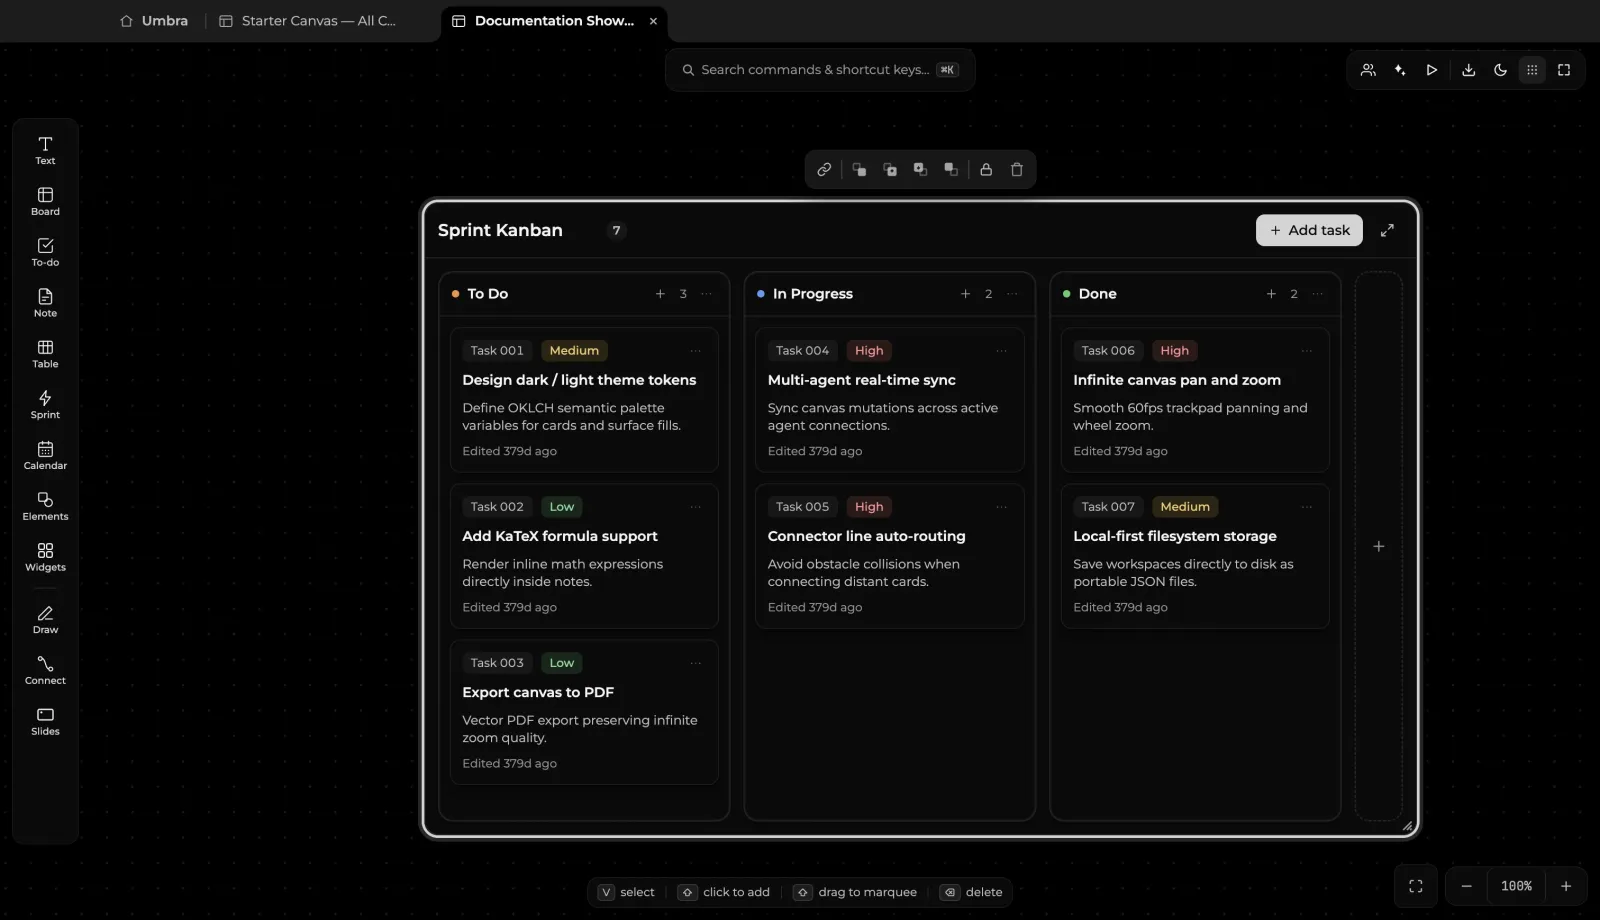This screenshot has width=1600, height=920.
Task: Select the Connect tool
Action: 45,670
